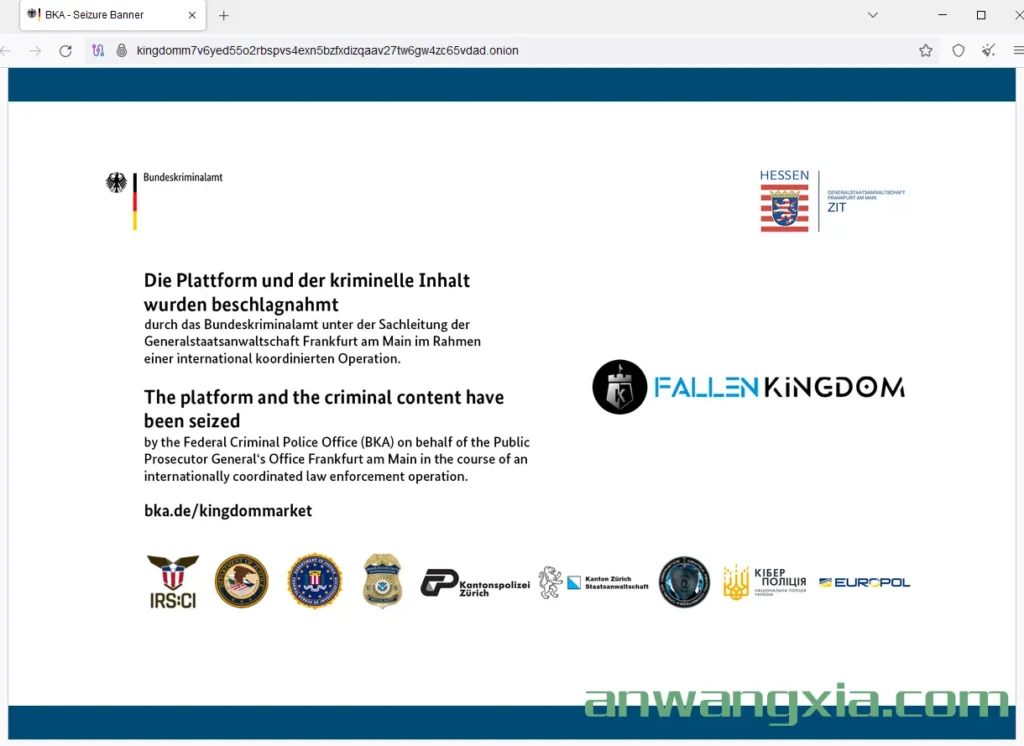This screenshot has width=1024, height=746.
Task: Close the BKA - Seizure Banner tab
Action: tap(192, 15)
